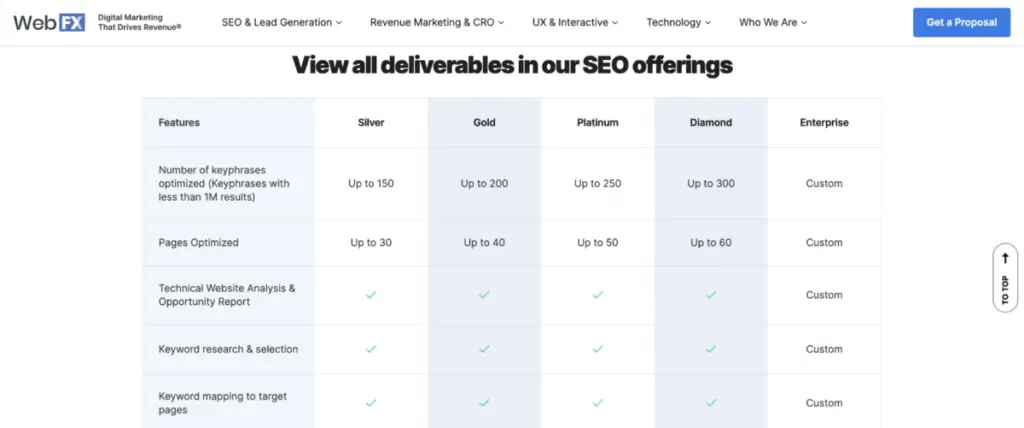
Task: Click the WebFX logo
Action: (48, 22)
